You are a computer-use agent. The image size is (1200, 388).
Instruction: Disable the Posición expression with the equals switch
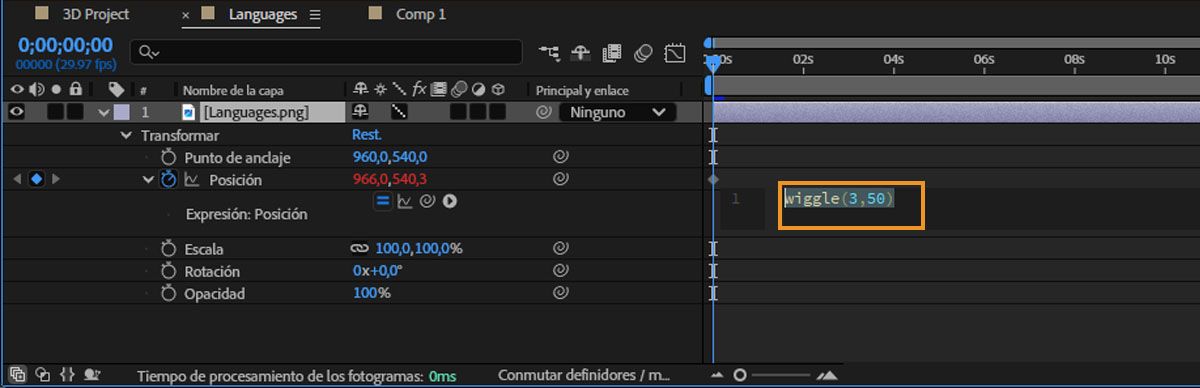pos(383,201)
